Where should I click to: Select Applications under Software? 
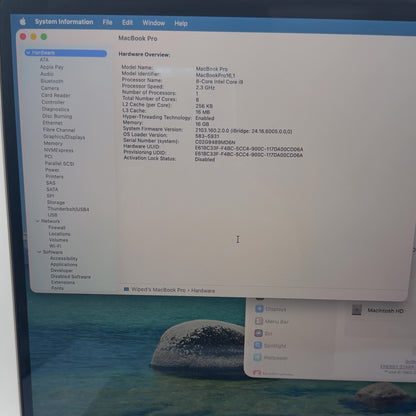click(x=64, y=264)
